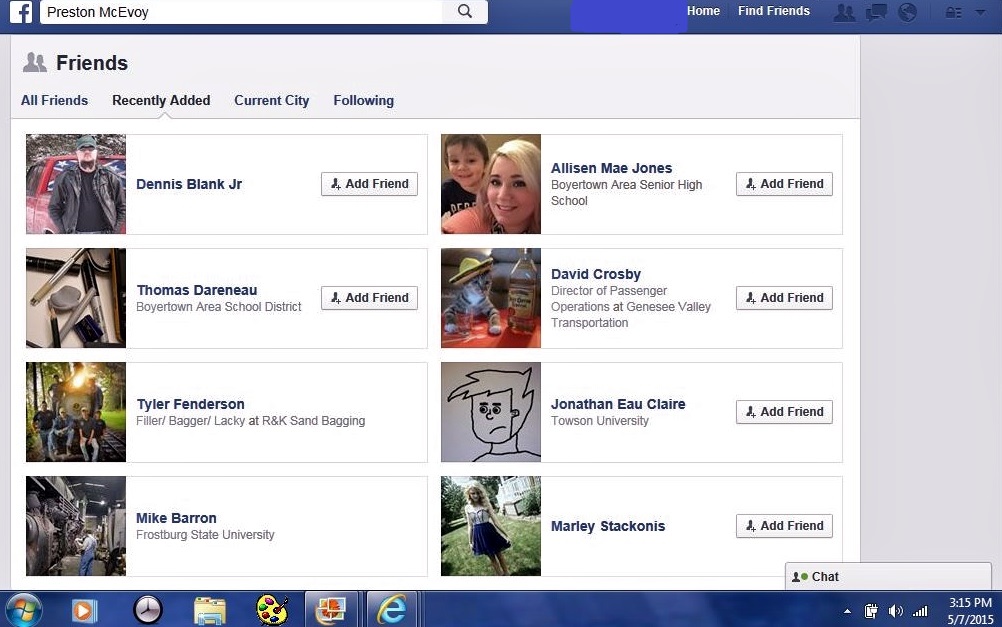Click Towson University text
The width and height of the screenshot is (1002, 627).
[599, 421]
